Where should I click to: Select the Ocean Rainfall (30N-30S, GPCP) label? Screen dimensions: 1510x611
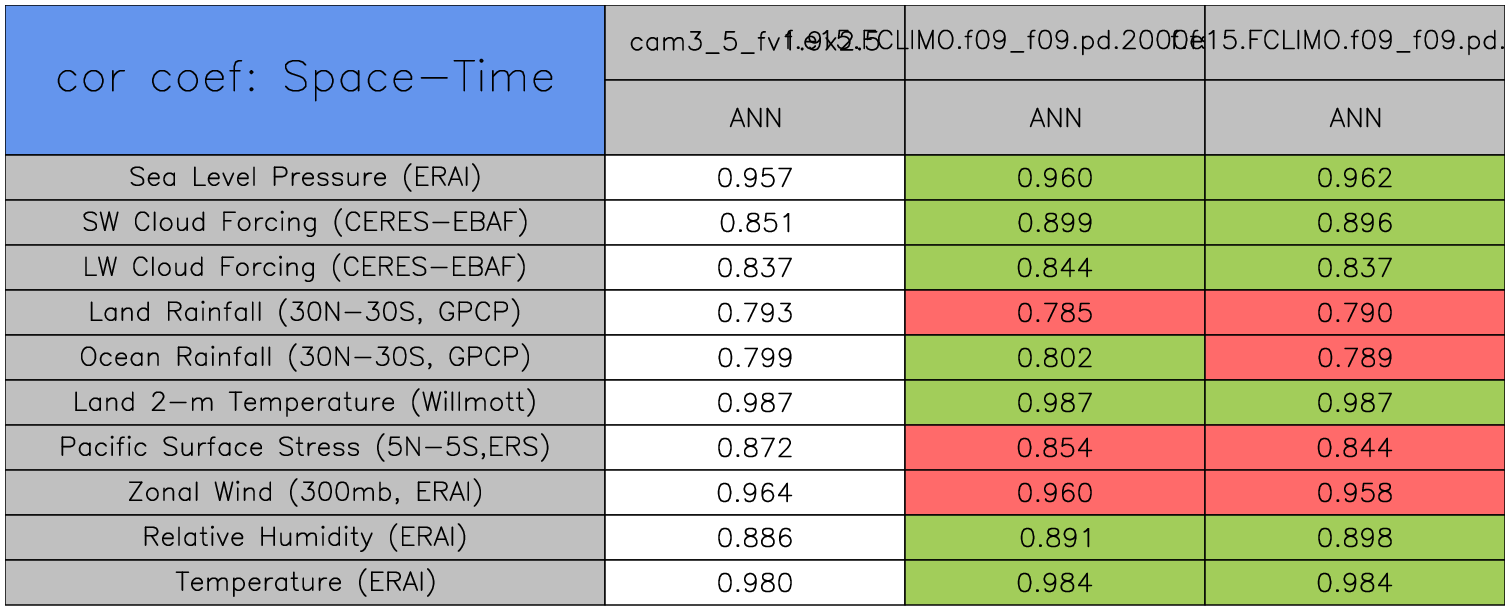click(305, 358)
